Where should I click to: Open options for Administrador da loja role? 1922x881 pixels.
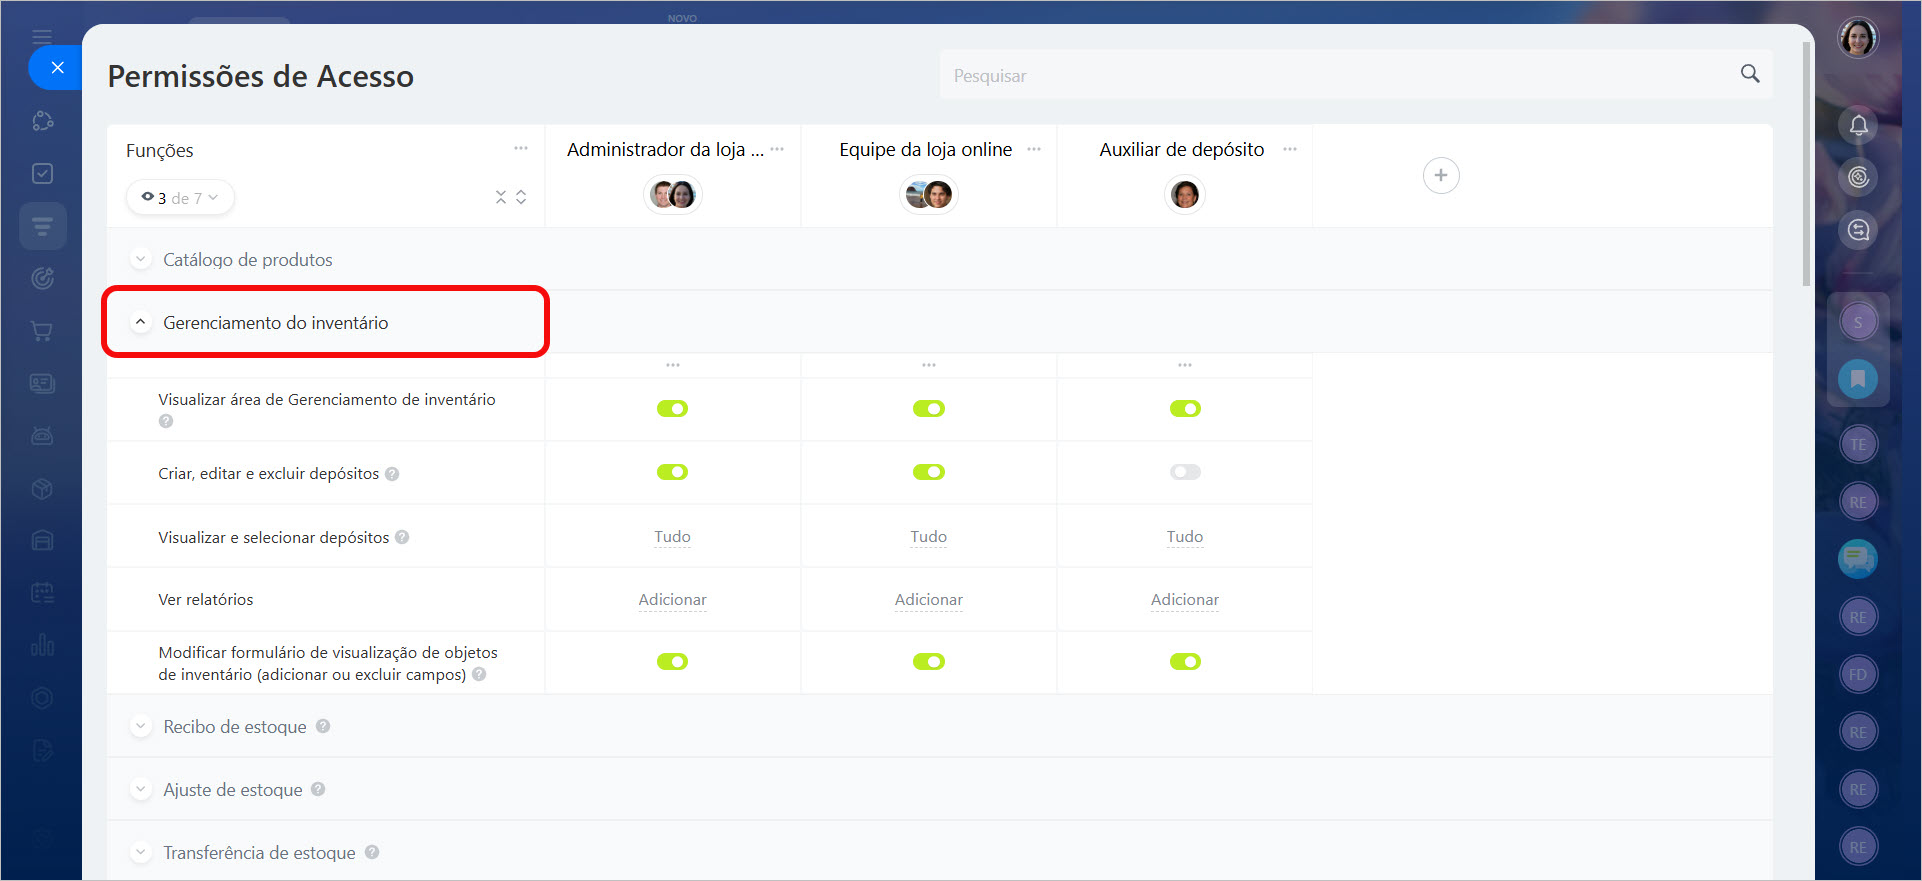click(x=777, y=149)
